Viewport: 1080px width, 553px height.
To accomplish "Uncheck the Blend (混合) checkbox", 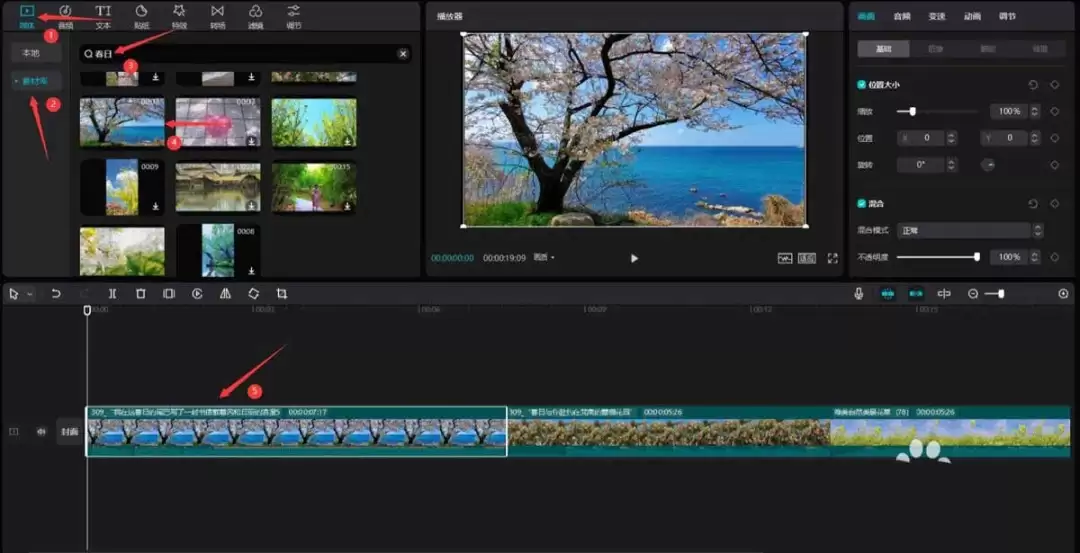I will (862, 203).
